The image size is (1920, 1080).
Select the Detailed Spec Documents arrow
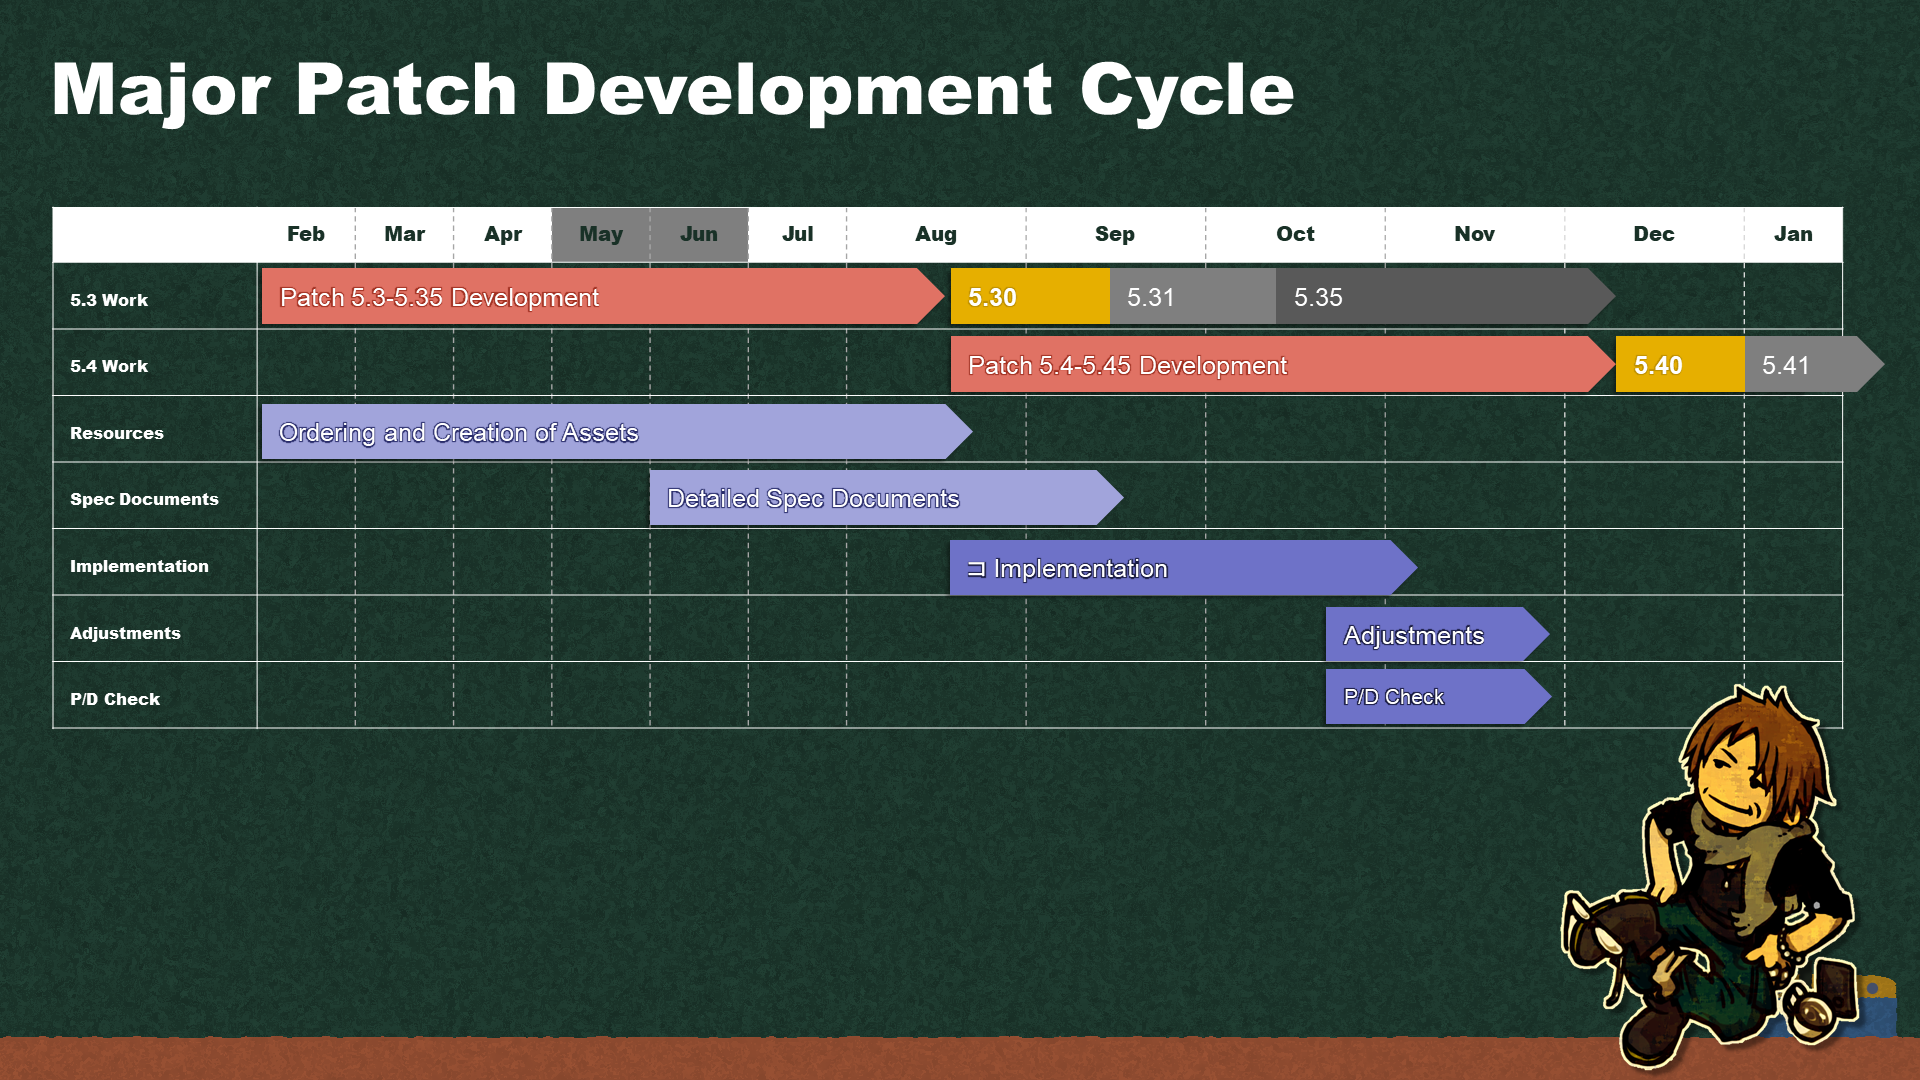coord(875,498)
